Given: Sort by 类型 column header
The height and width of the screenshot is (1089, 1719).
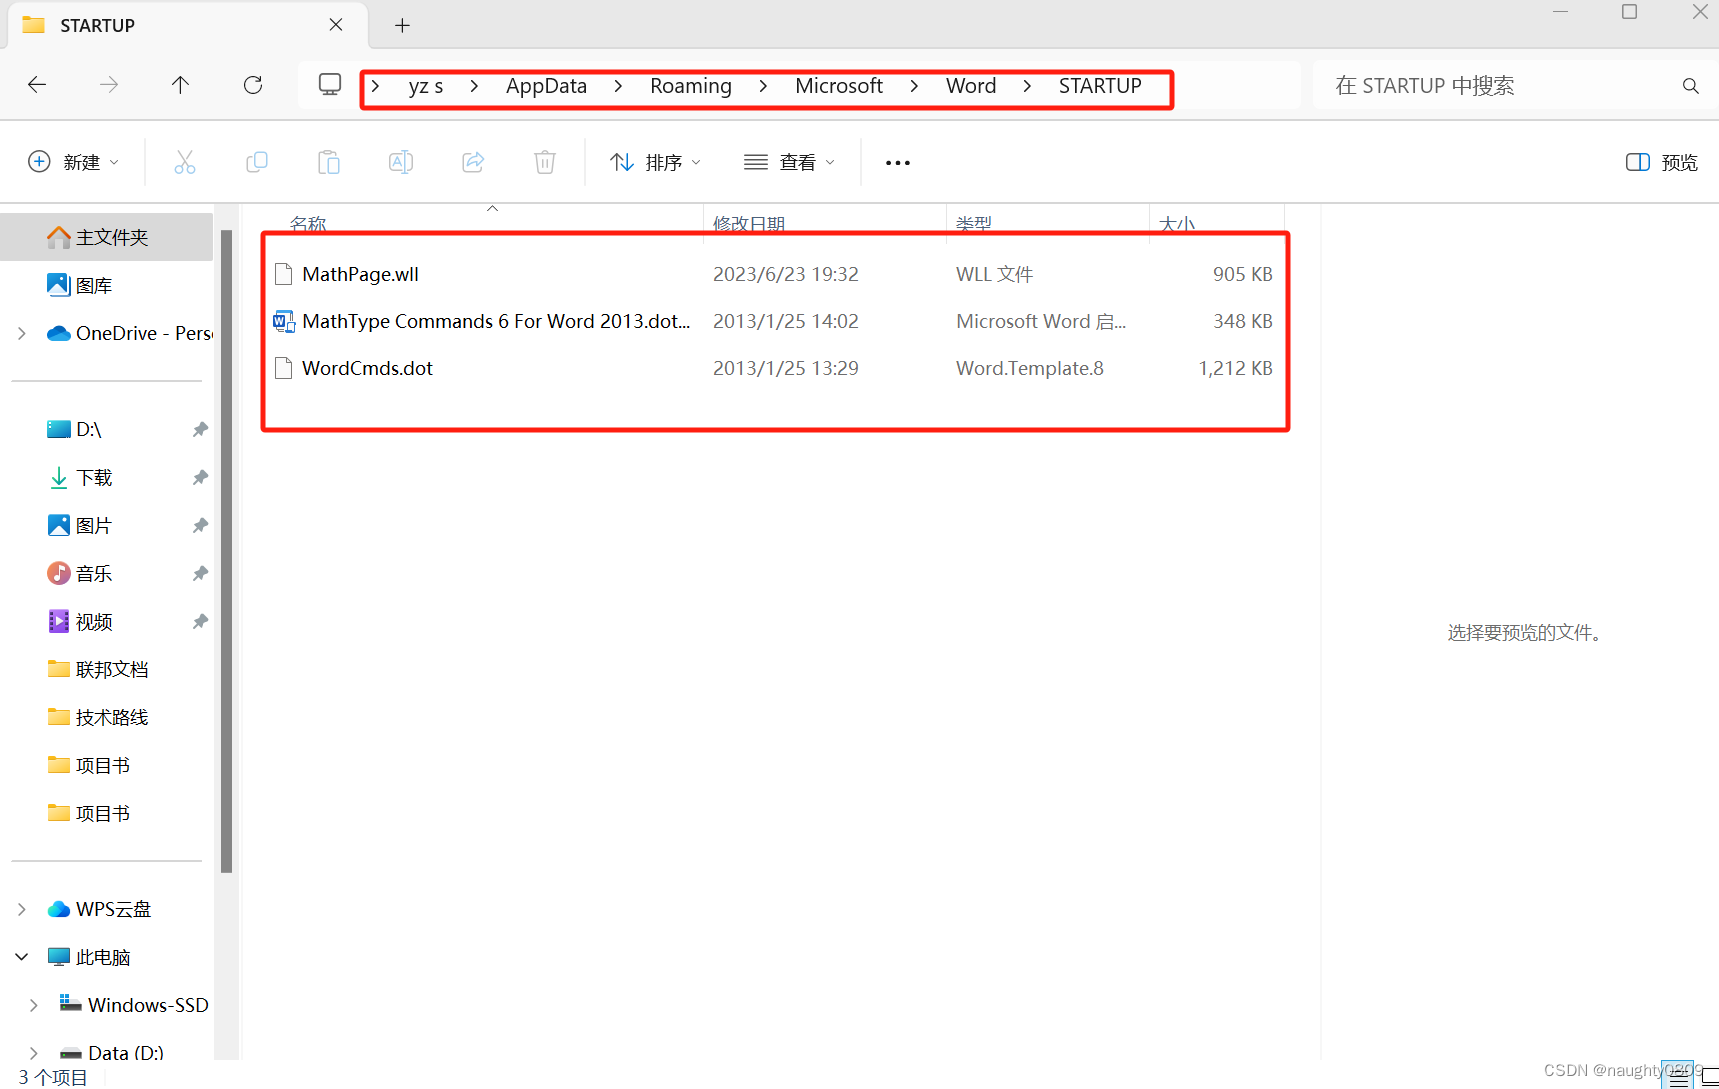Looking at the screenshot, I should tap(974, 224).
